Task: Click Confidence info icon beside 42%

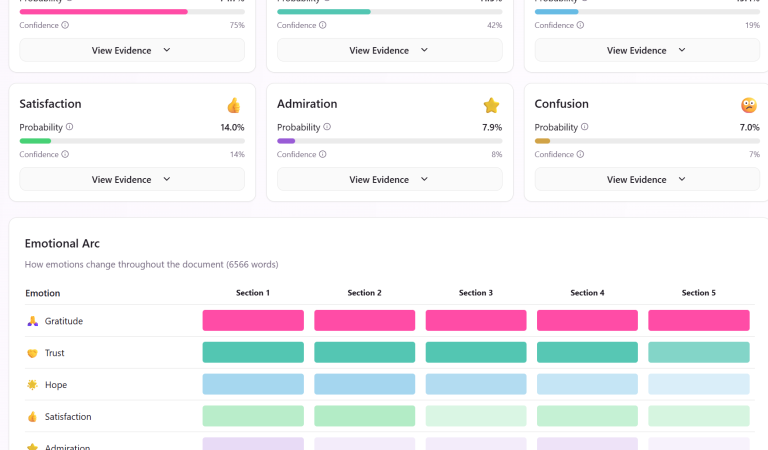Action: (323, 25)
